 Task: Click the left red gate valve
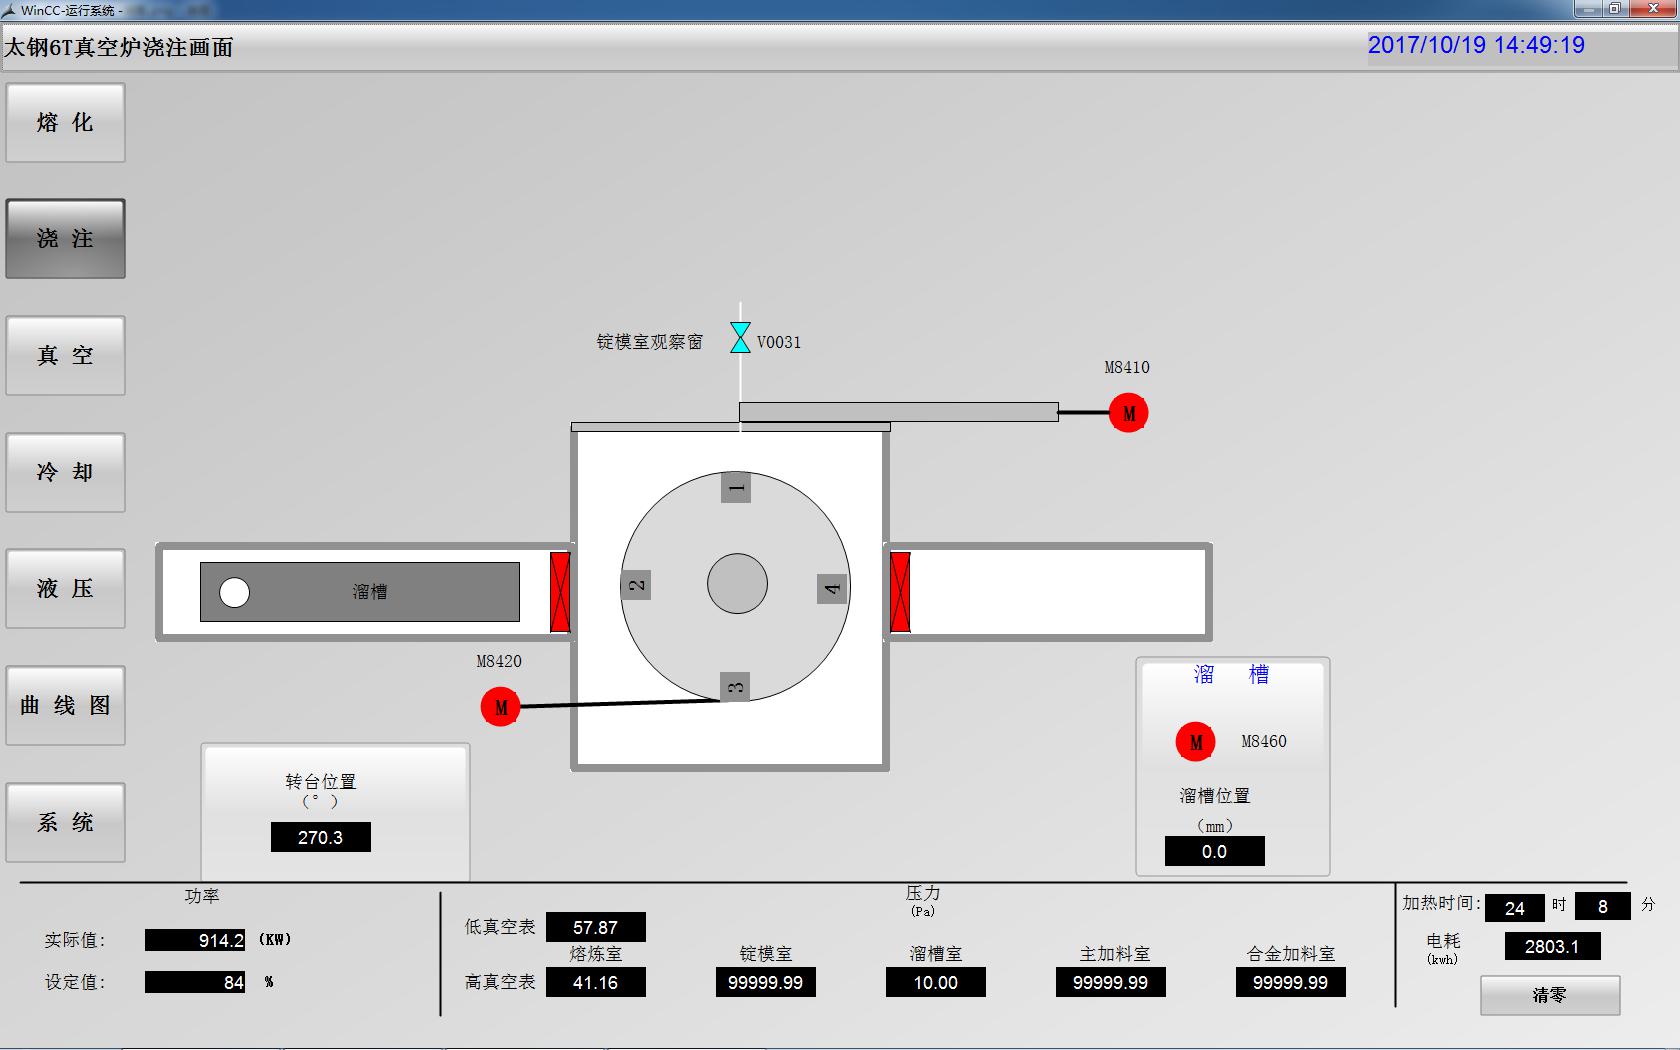click(560, 592)
